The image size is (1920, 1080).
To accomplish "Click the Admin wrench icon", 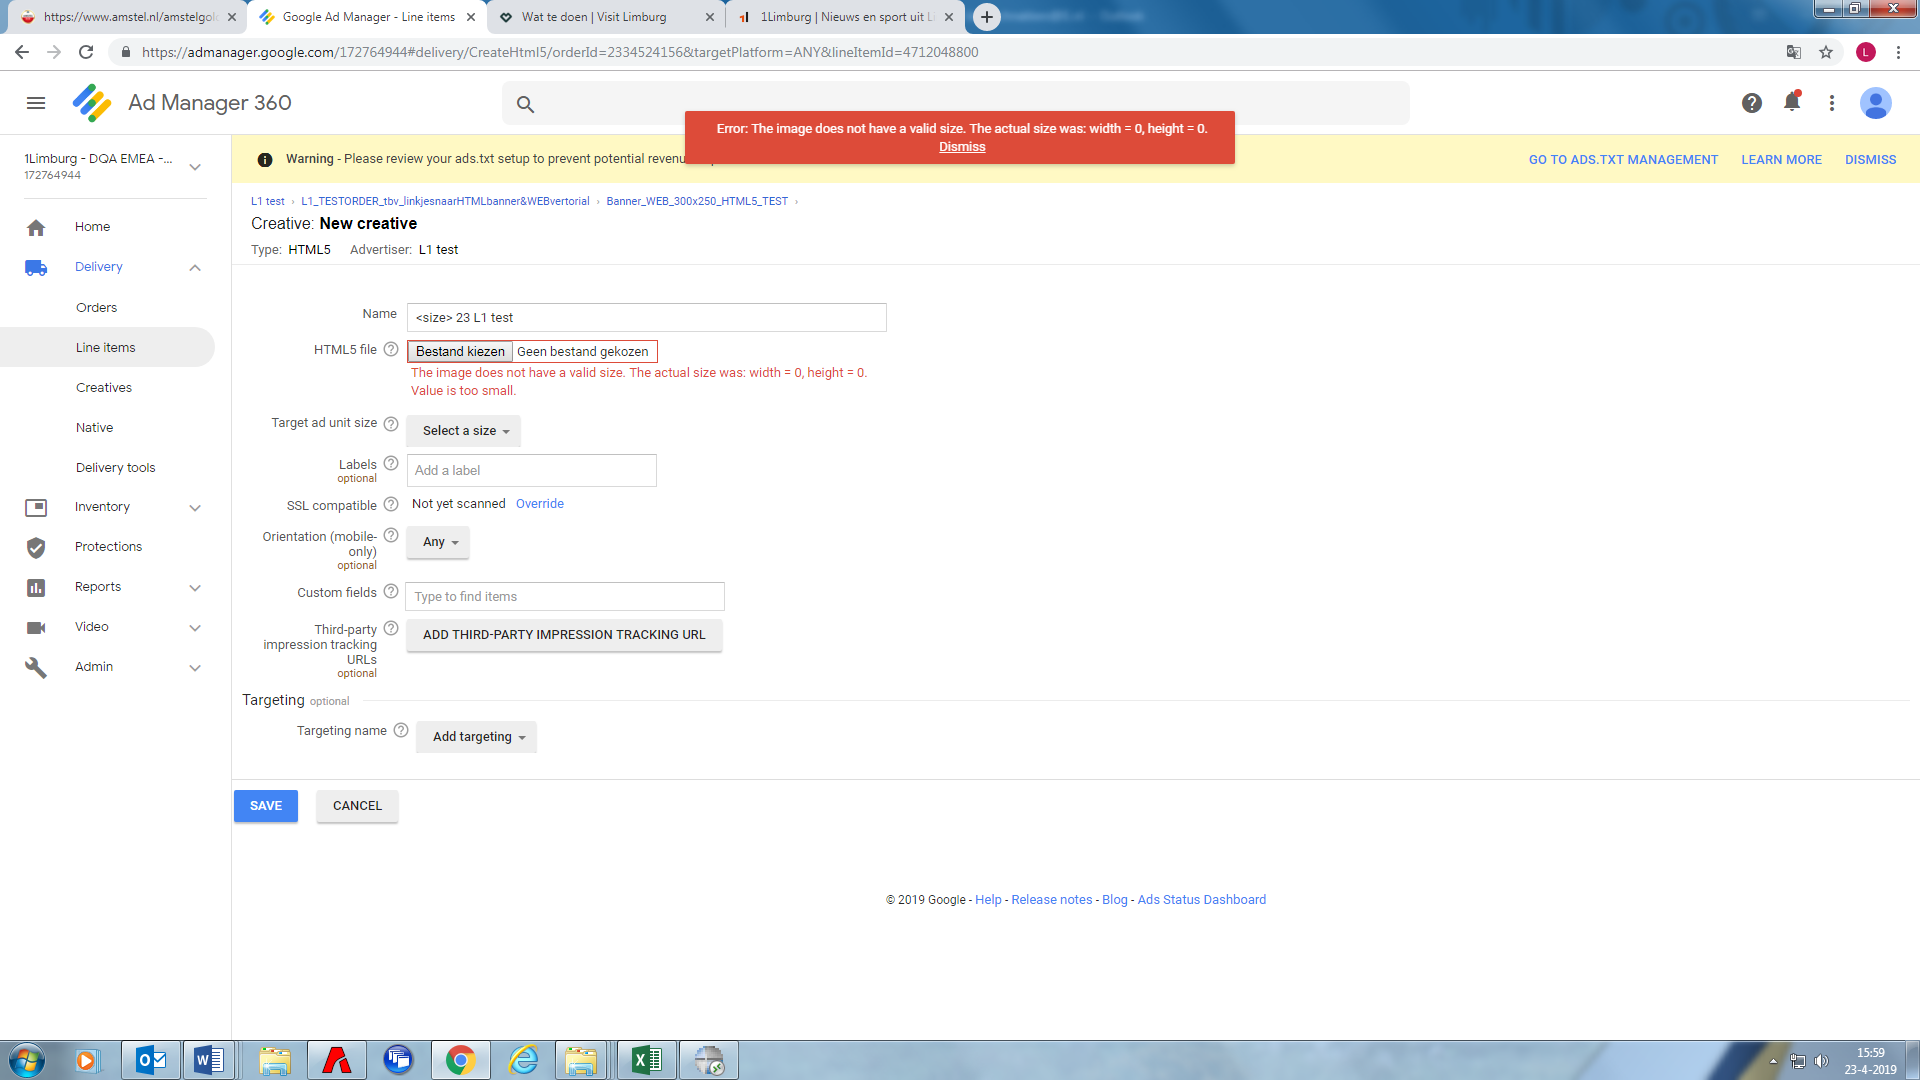I will pos(36,667).
